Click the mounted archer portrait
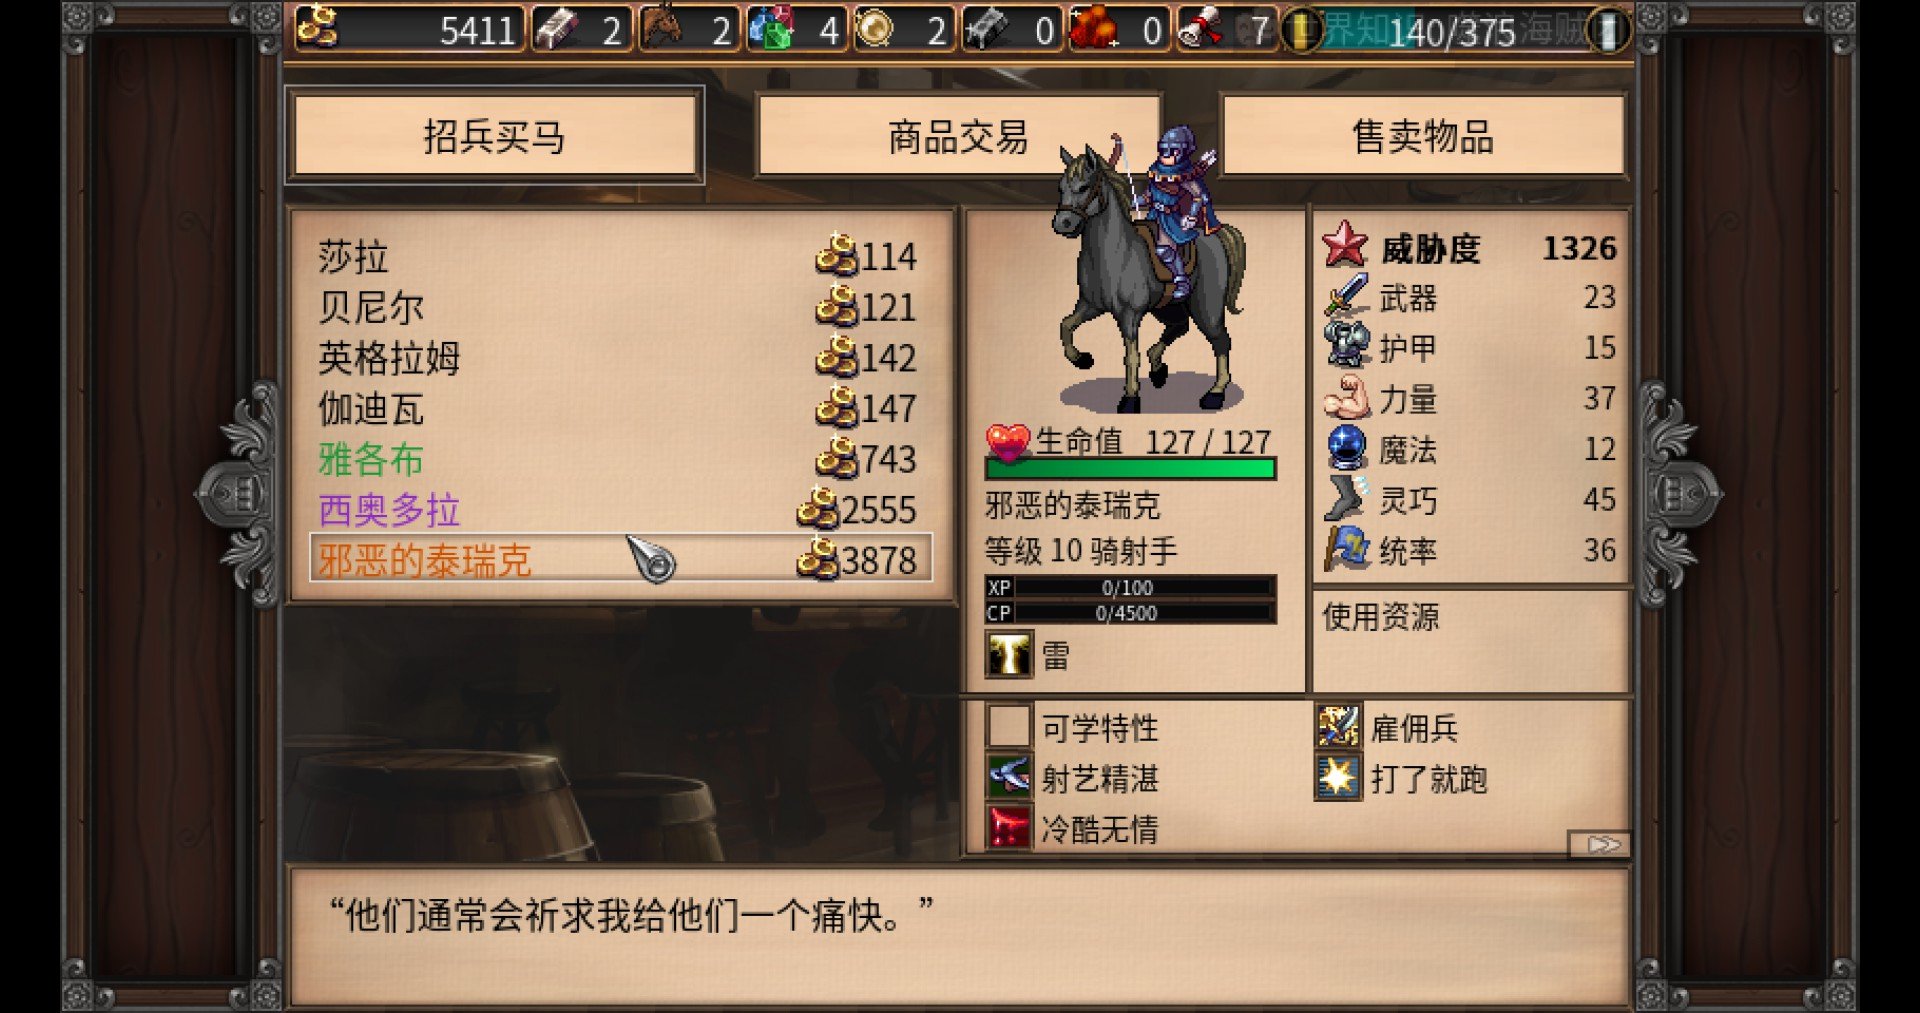 pyautogui.click(x=1150, y=270)
